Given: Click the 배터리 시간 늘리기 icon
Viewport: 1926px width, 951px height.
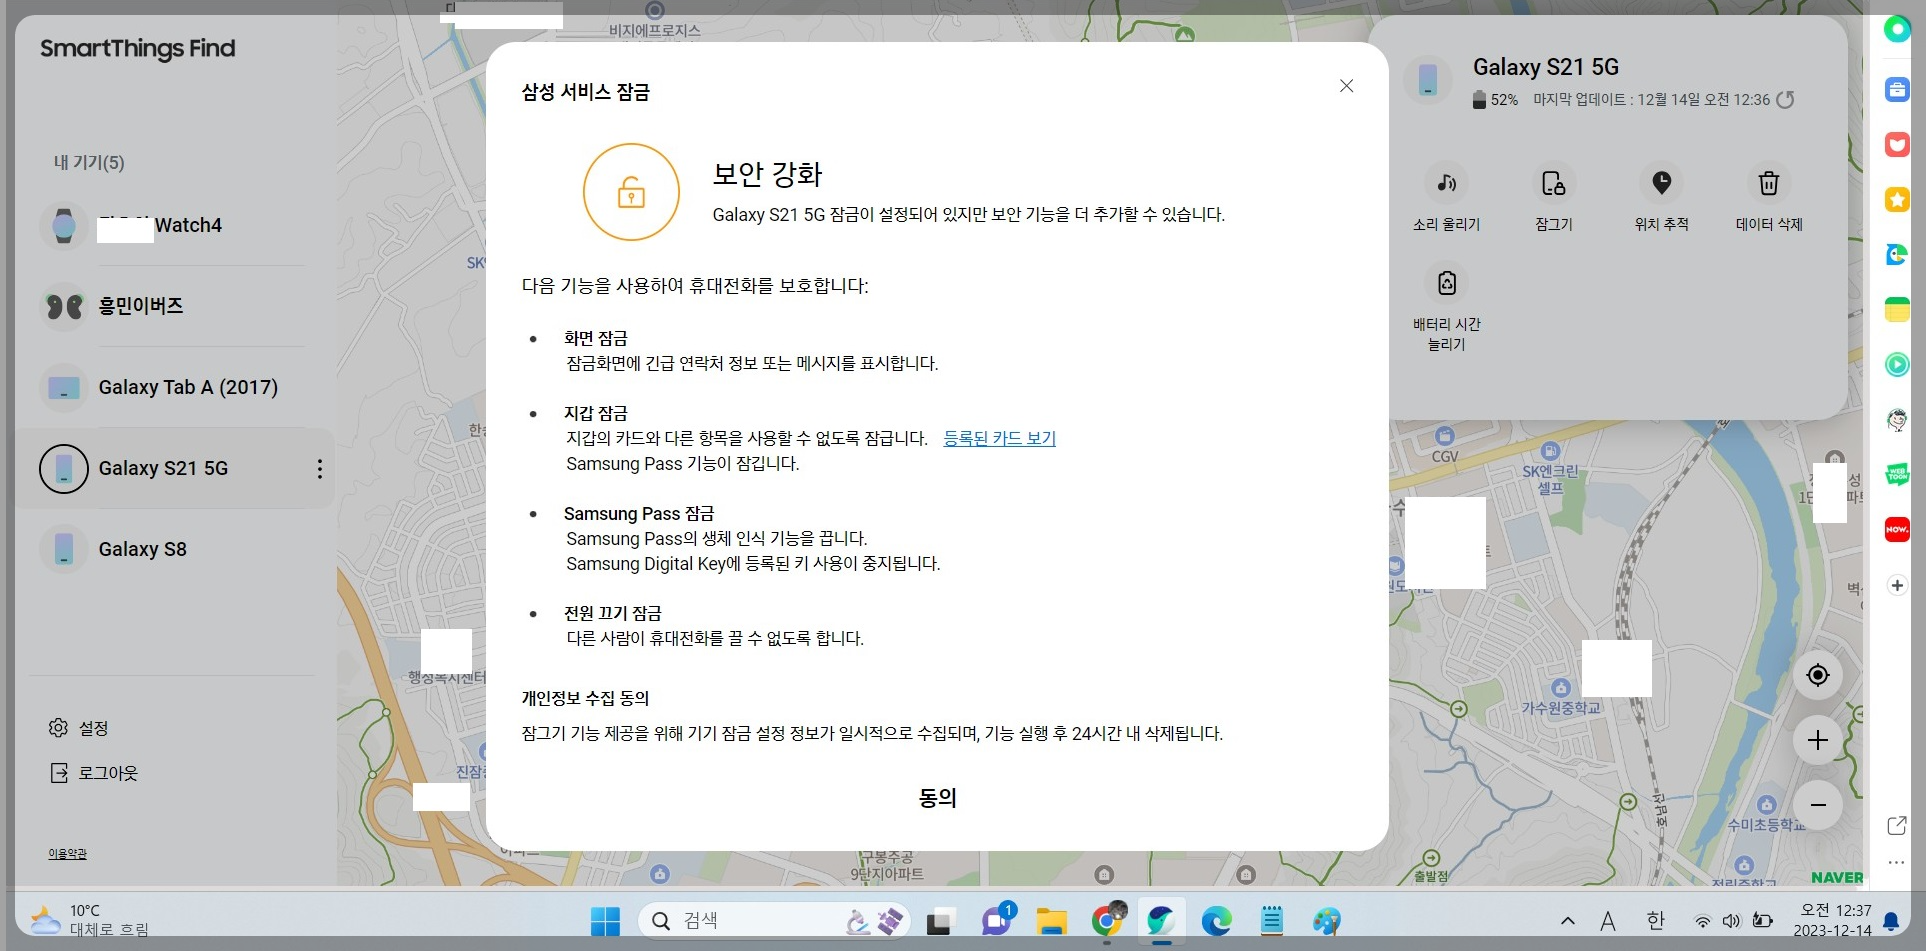Looking at the screenshot, I should pyautogui.click(x=1446, y=283).
